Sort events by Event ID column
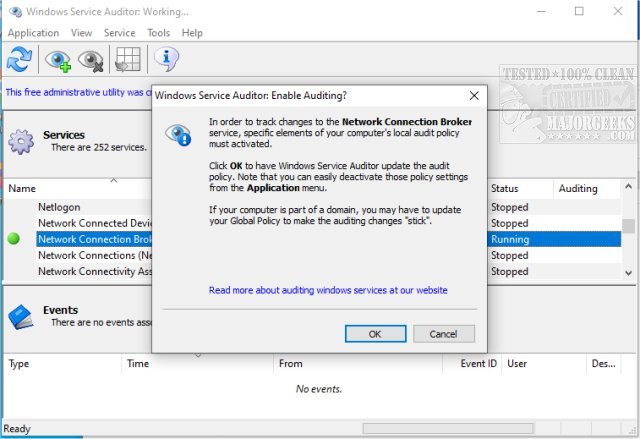The width and height of the screenshot is (640, 439). tap(472, 364)
